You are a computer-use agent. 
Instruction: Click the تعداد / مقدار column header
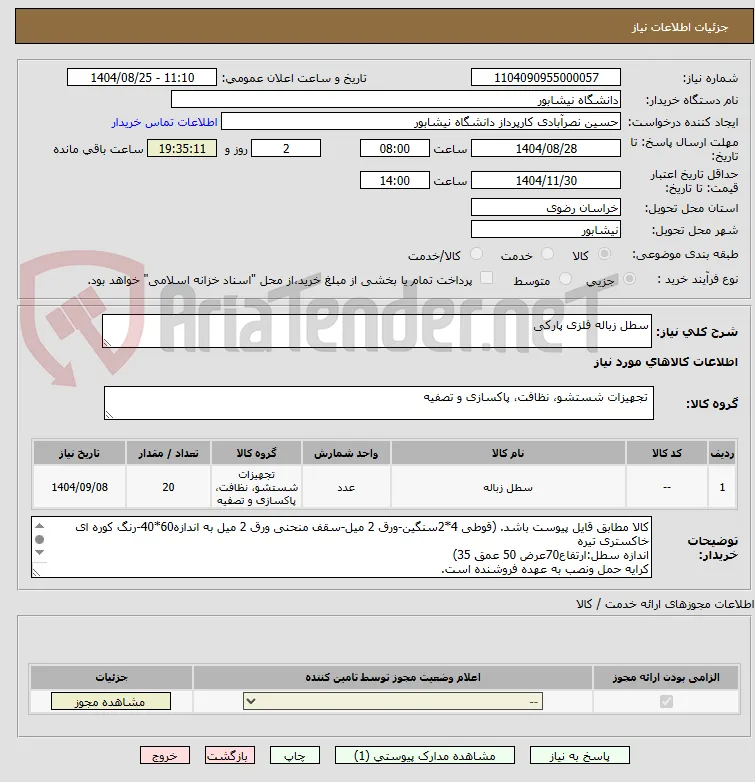point(168,453)
